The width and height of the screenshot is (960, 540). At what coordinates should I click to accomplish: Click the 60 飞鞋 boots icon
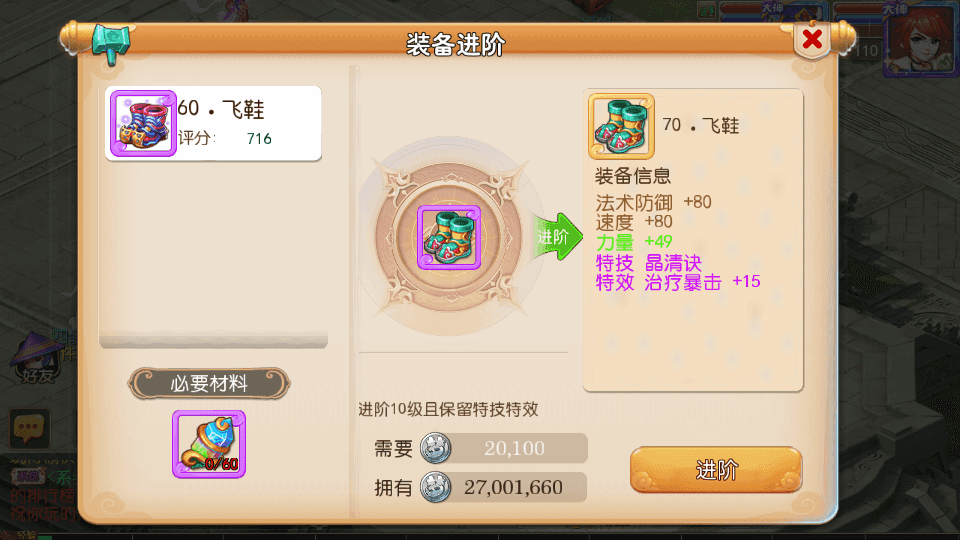[x=143, y=124]
